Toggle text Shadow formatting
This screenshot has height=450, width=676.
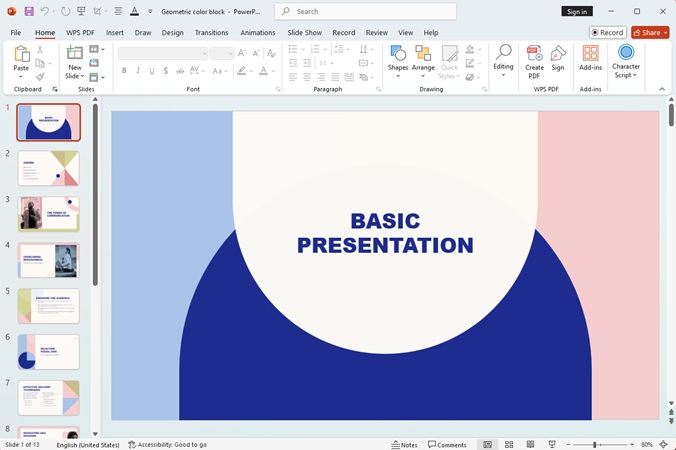point(166,71)
